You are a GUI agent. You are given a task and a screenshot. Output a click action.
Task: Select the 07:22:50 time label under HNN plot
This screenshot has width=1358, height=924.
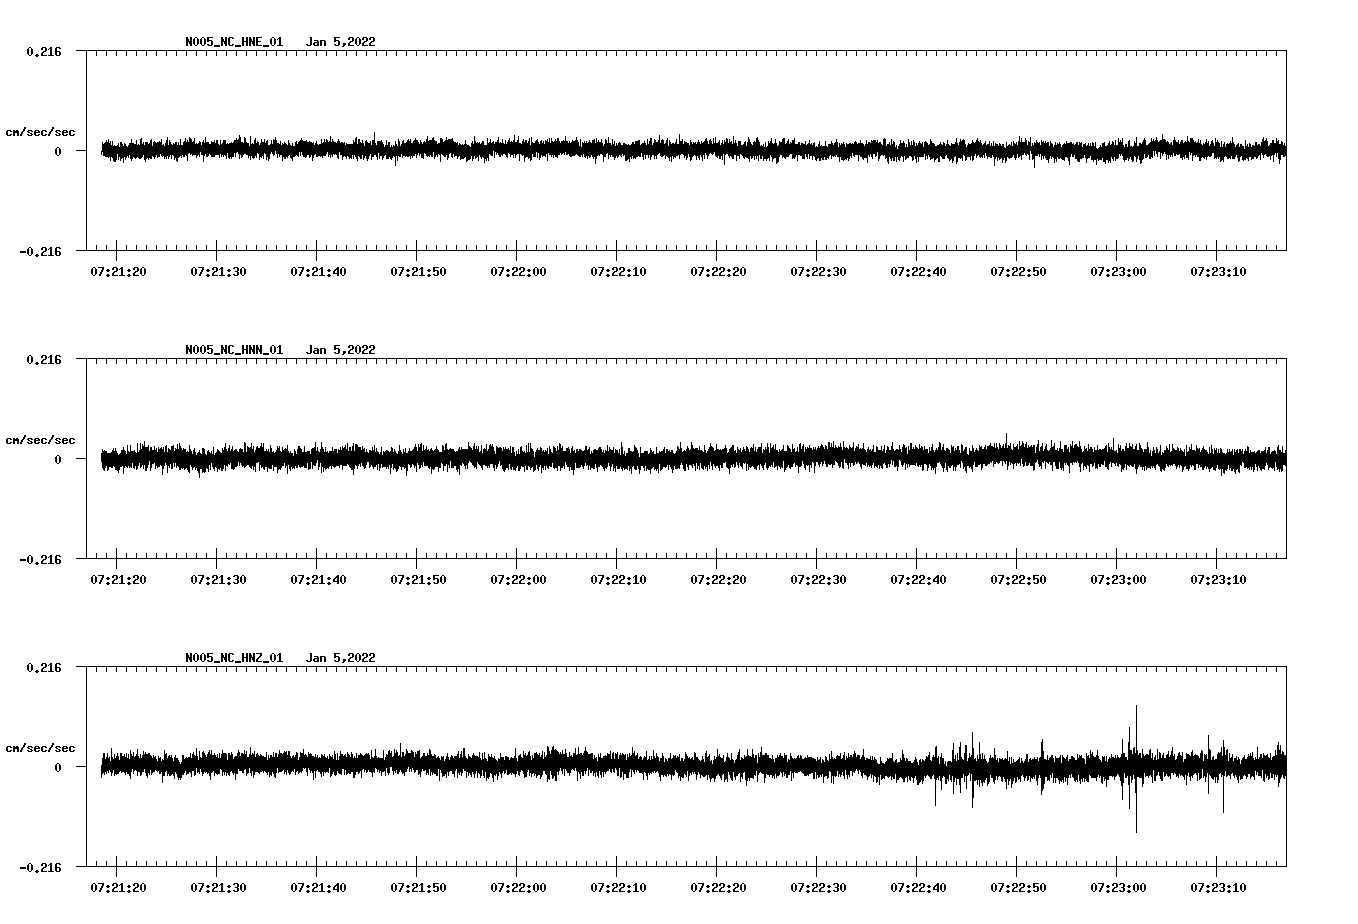[1018, 580]
